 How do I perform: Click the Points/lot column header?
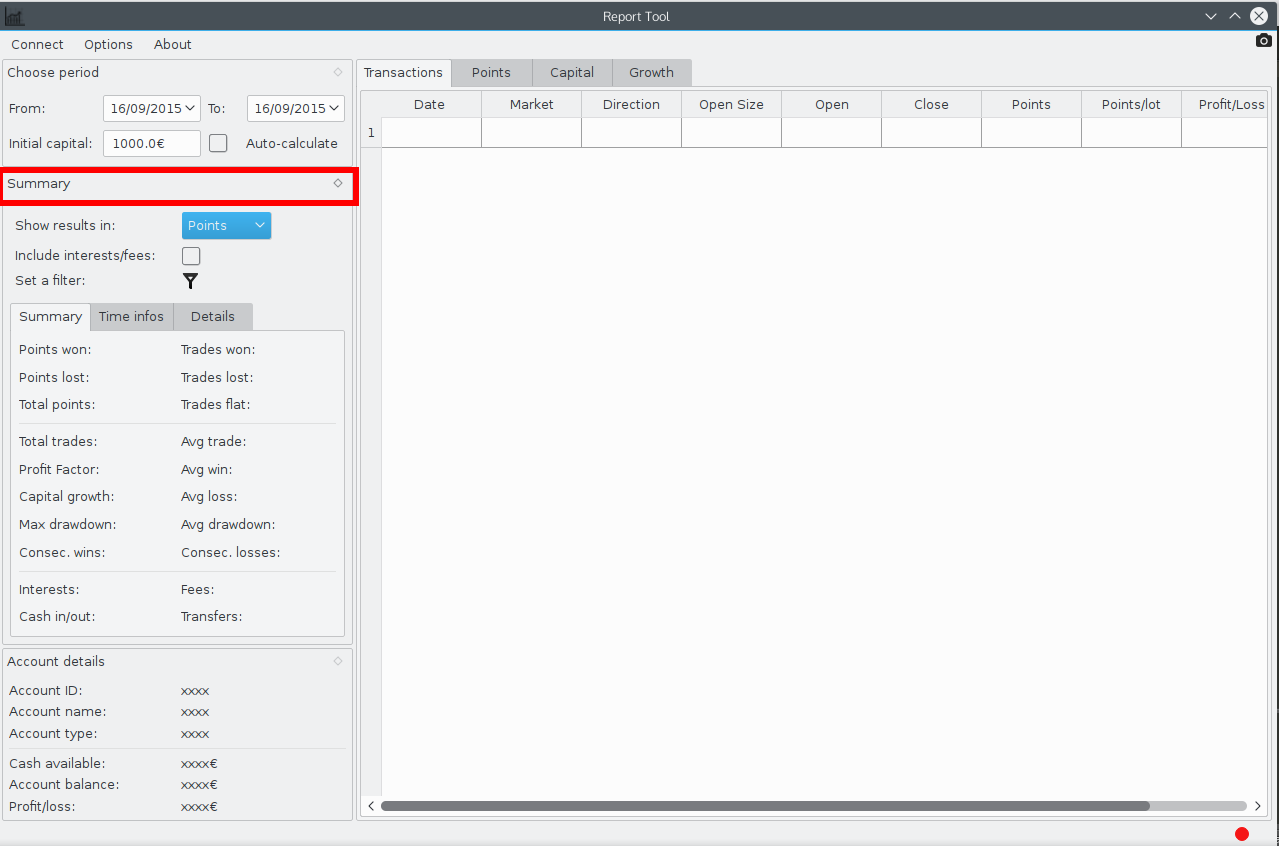point(1131,104)
